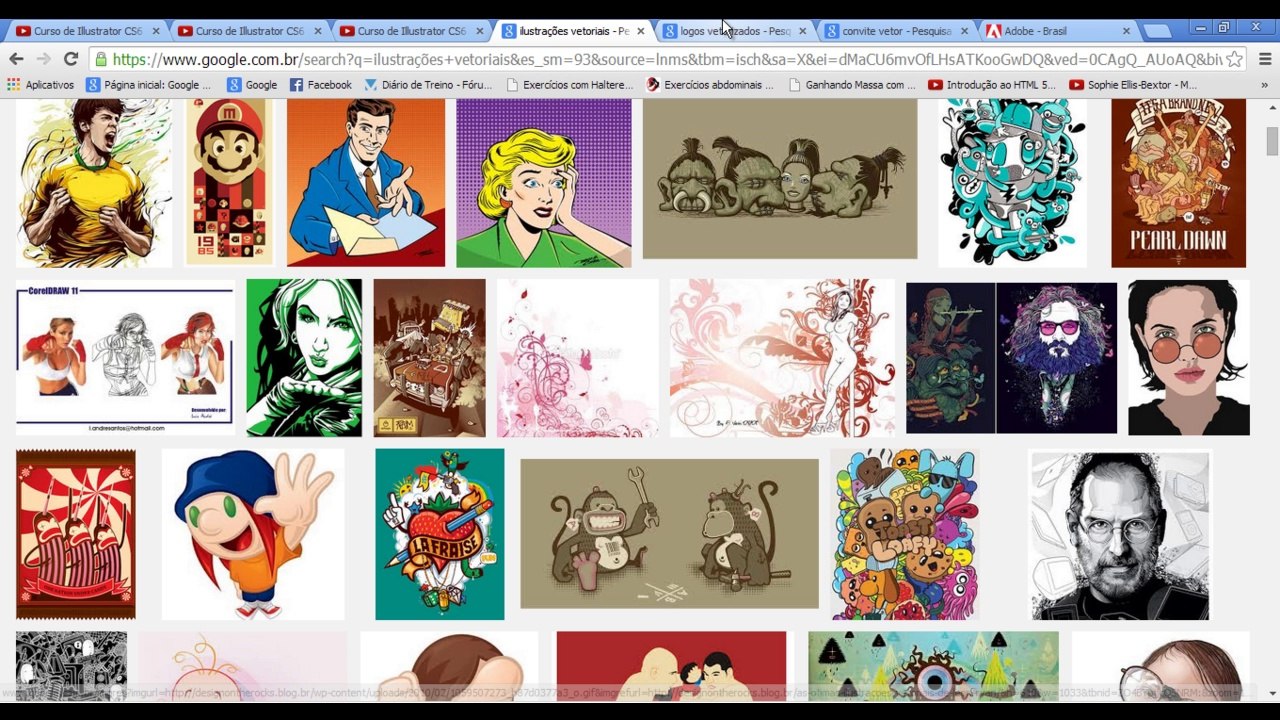Image resolution: width=1280 pixels, height=720 pixels.
Task: Click the browser forward arrow
Action: (x=43, y=59)
